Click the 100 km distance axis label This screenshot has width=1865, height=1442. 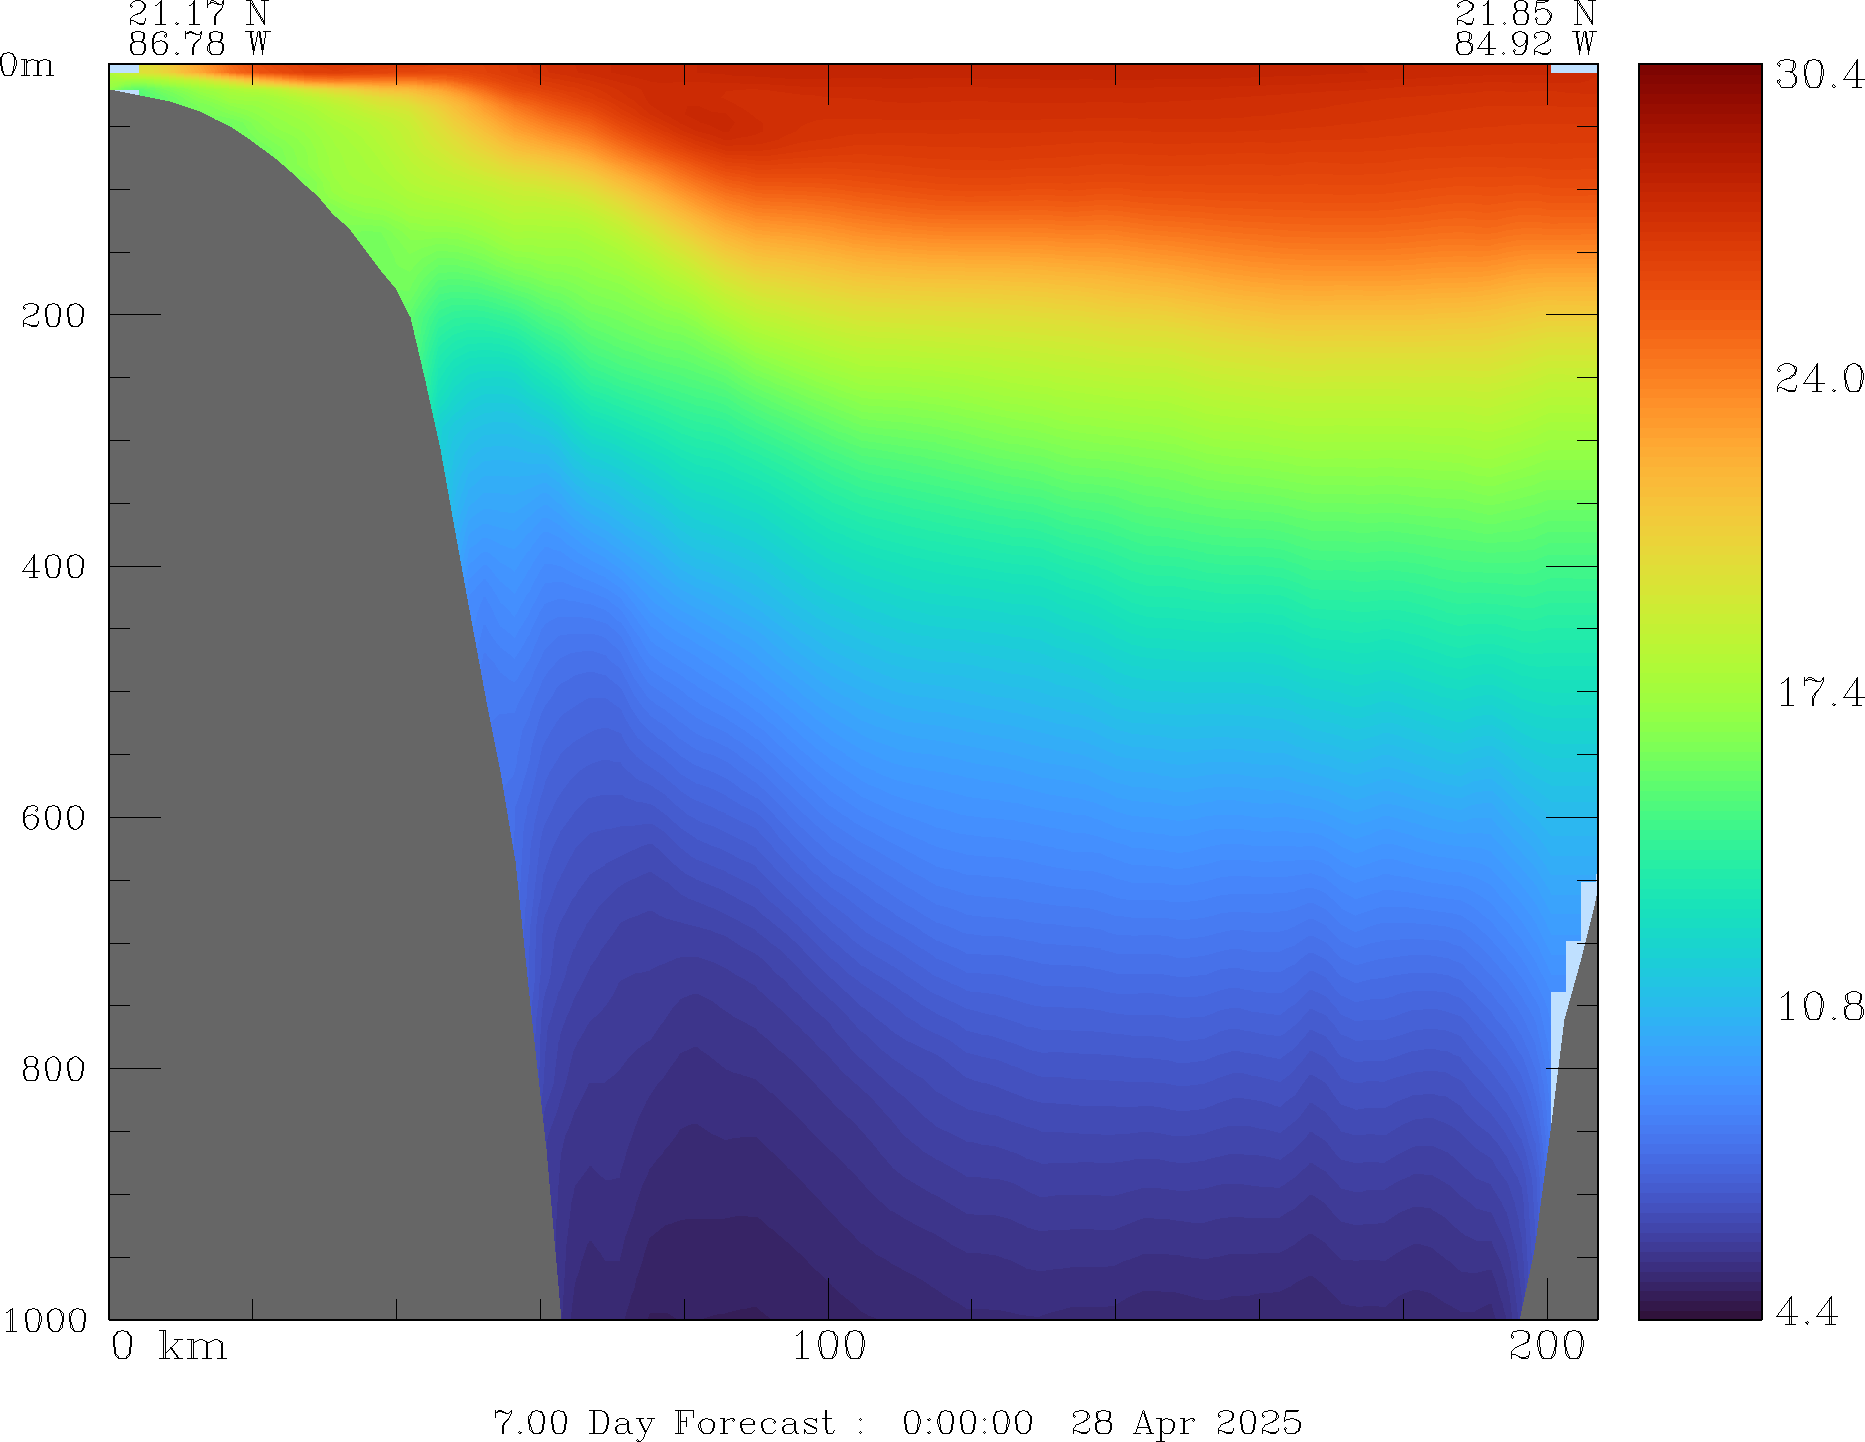click(x=828, y=1346)
